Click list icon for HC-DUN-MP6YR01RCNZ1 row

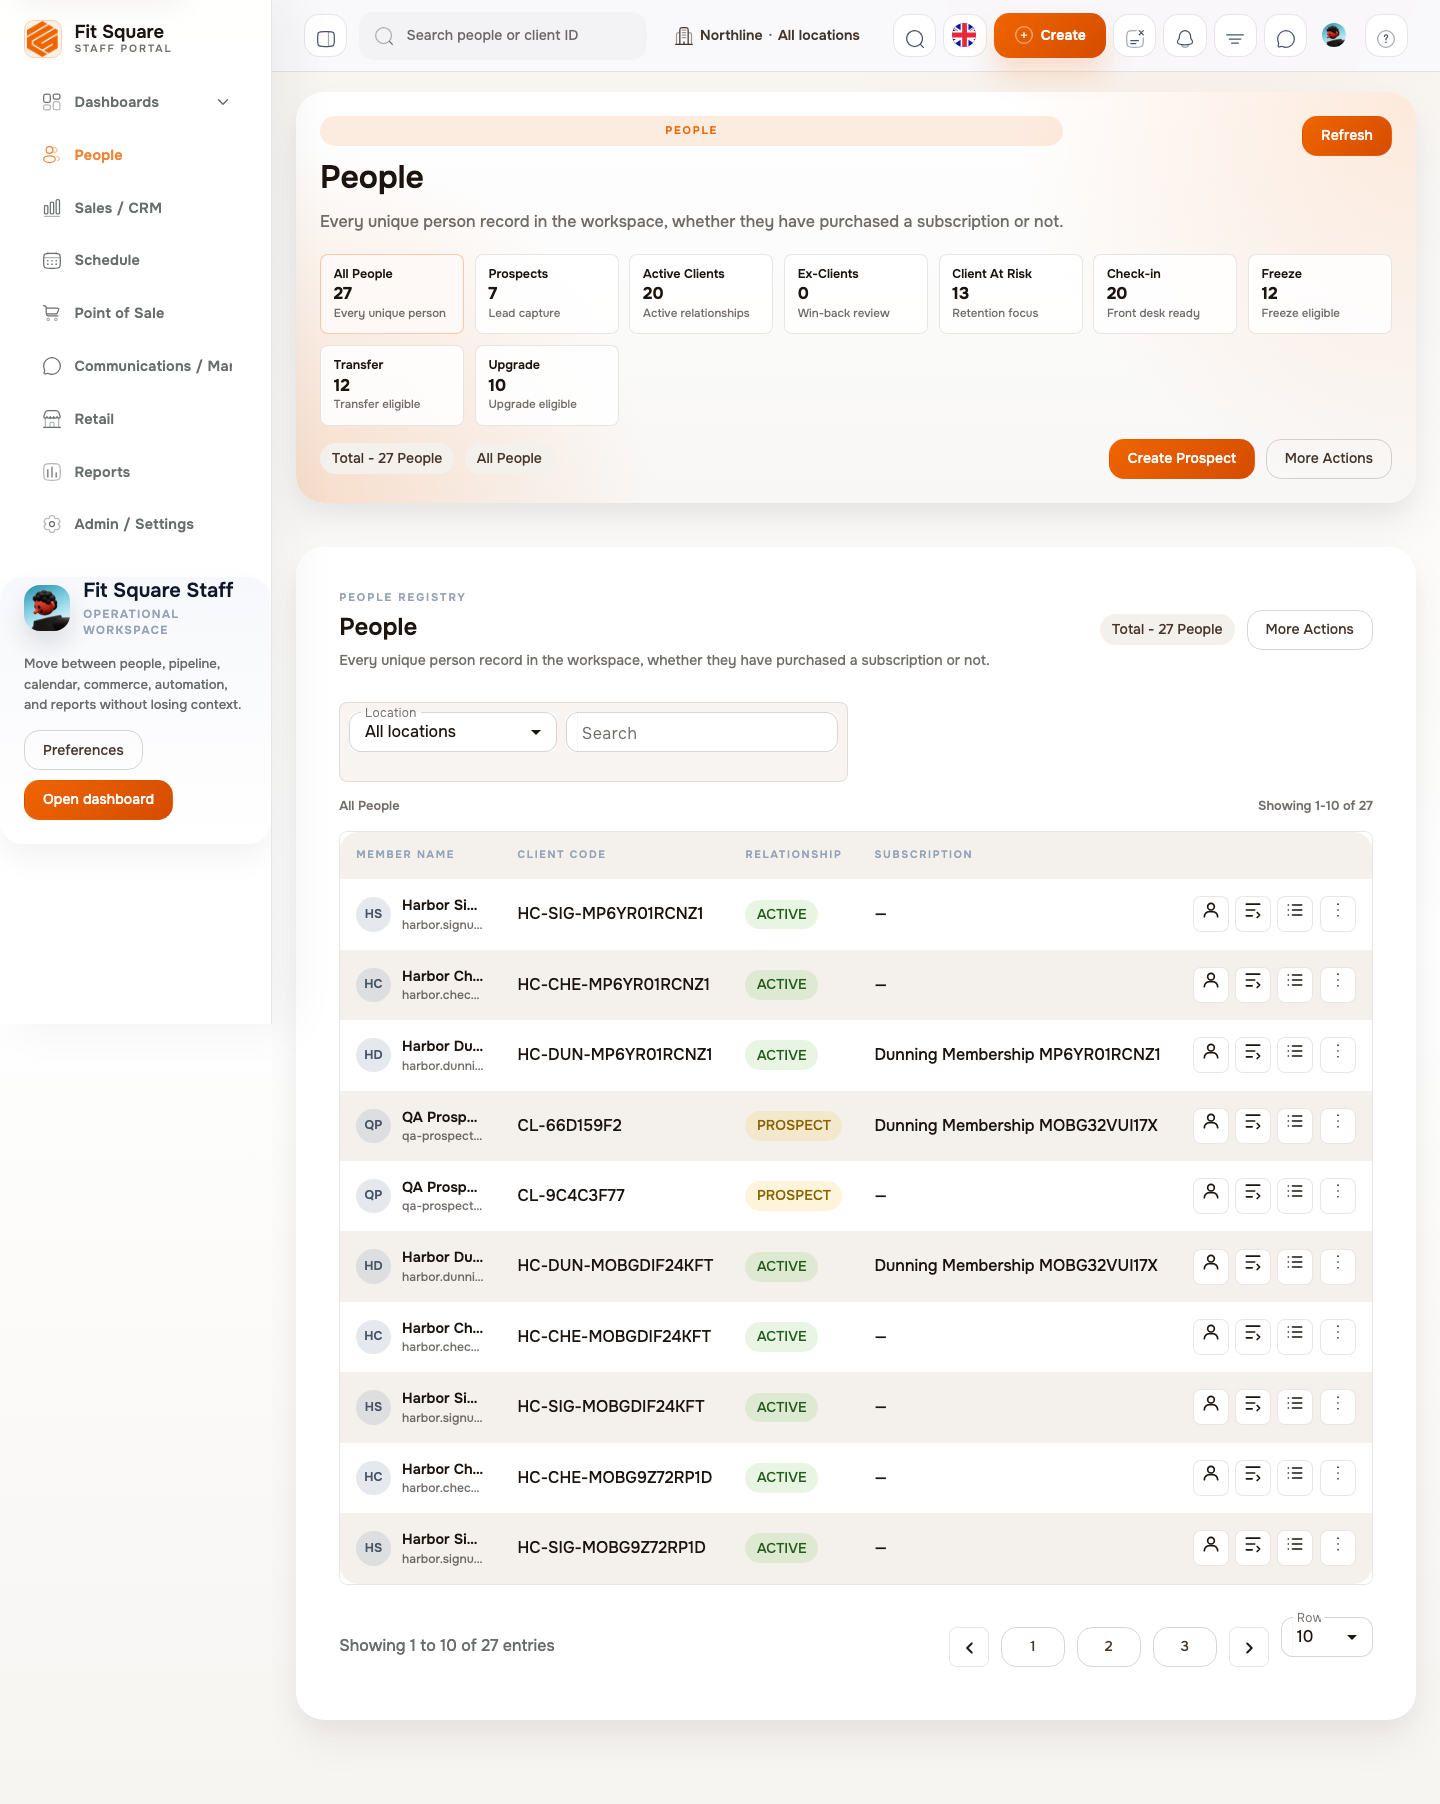1295,1054
